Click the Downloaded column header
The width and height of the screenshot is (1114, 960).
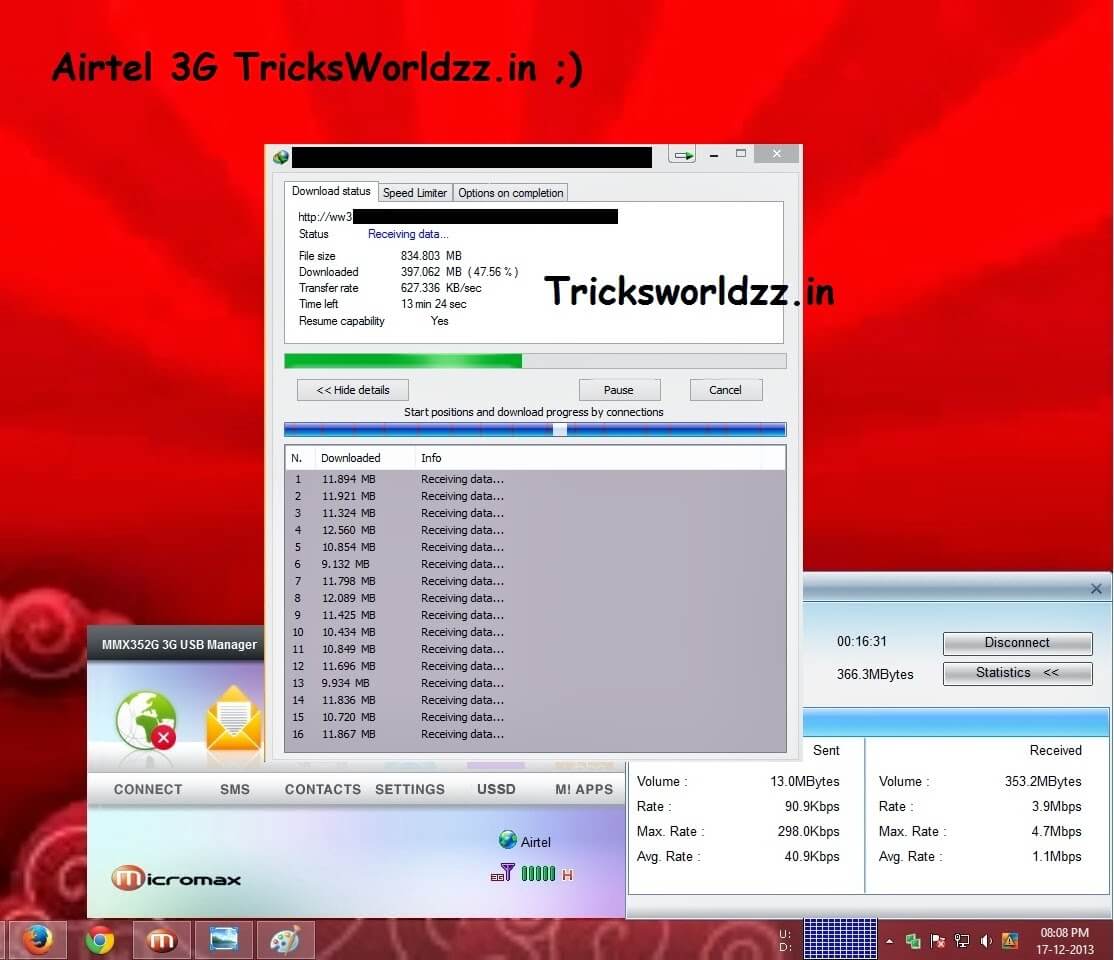(x=364, y=458)
